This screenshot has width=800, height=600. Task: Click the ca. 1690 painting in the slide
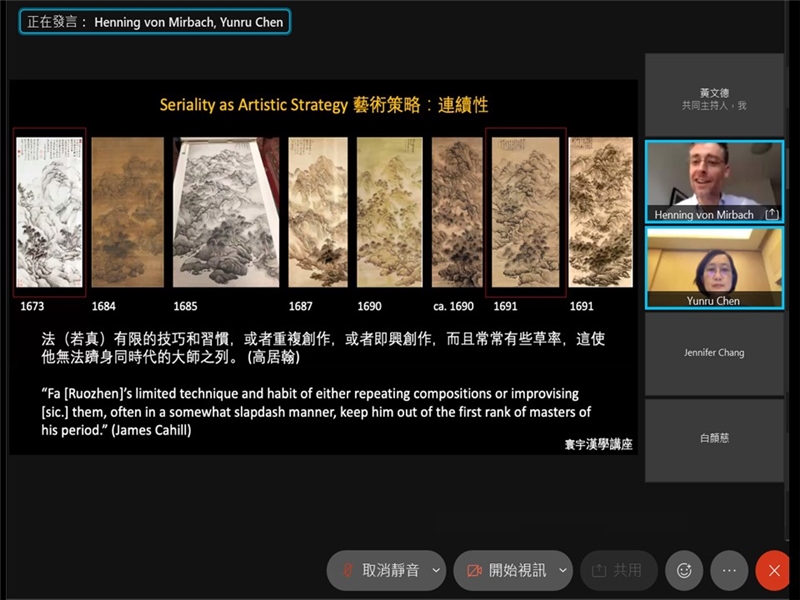(457, 212)
